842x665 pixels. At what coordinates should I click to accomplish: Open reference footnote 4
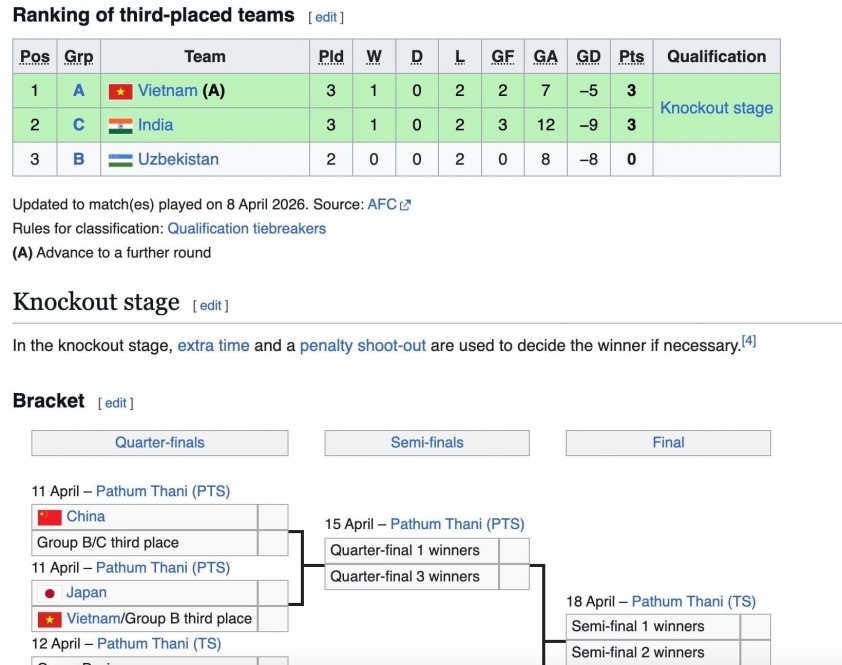click(x=748, y=341)
